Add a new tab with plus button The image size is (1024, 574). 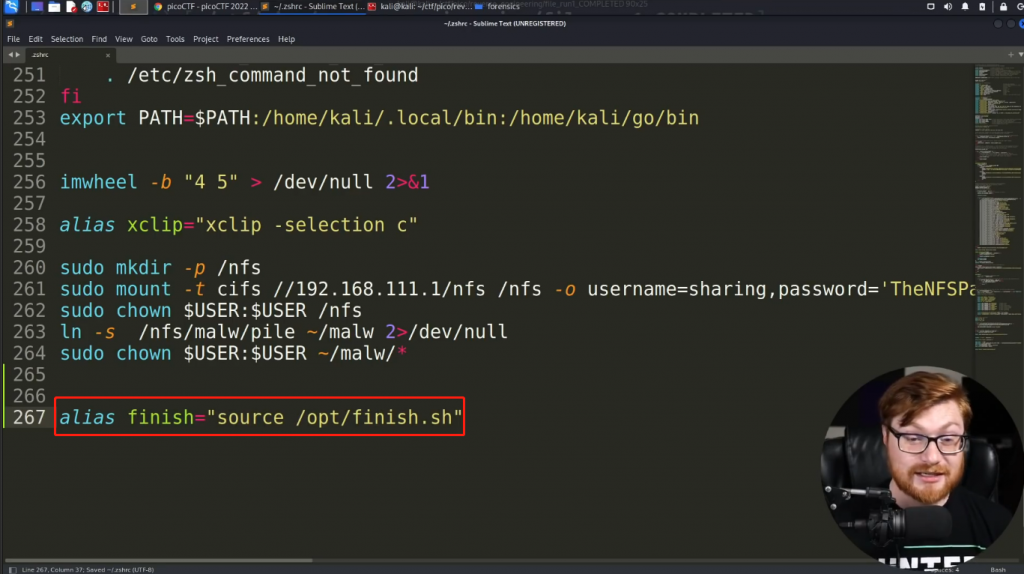point(1010,55)
